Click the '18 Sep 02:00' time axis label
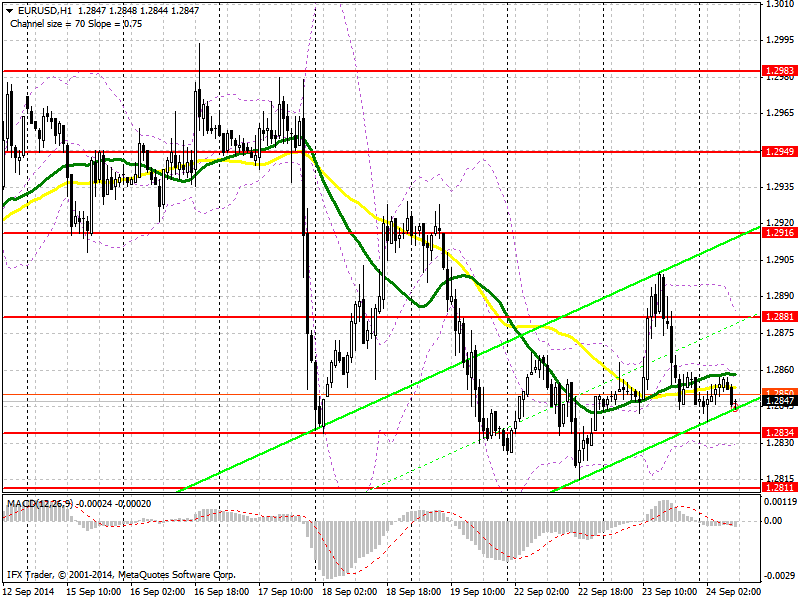The height and width of the screenshot is (600, 800). click(x=349, y=592)
